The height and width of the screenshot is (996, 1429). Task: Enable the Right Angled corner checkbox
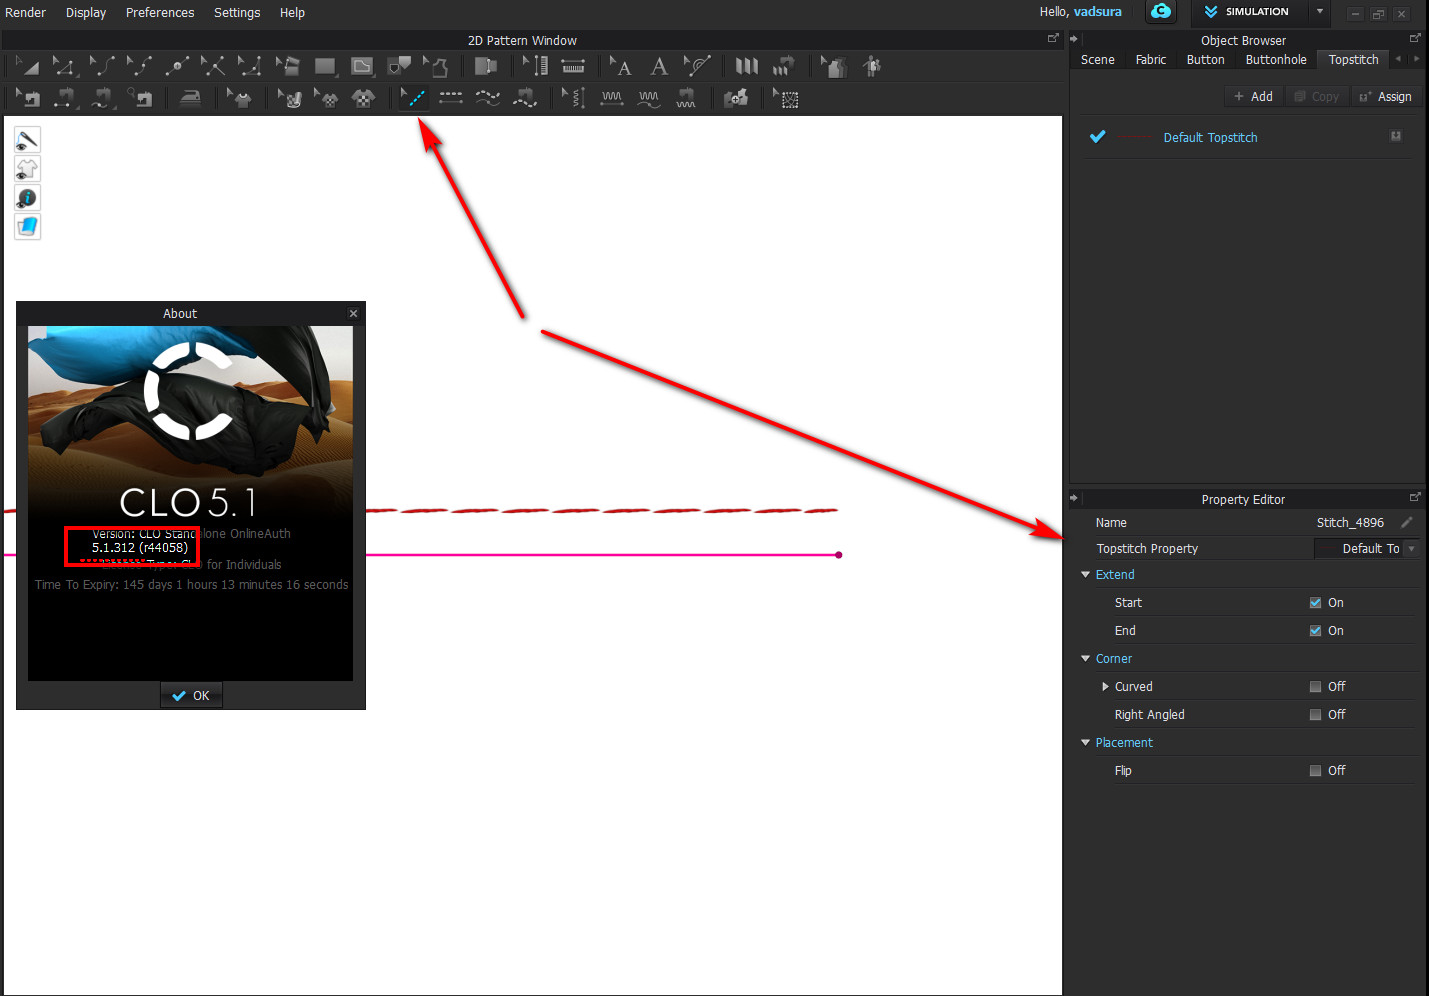1315,715
